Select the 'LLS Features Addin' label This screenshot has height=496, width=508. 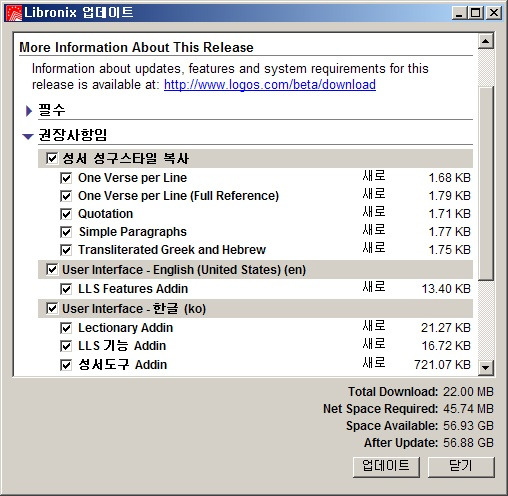tap(133, 289)
